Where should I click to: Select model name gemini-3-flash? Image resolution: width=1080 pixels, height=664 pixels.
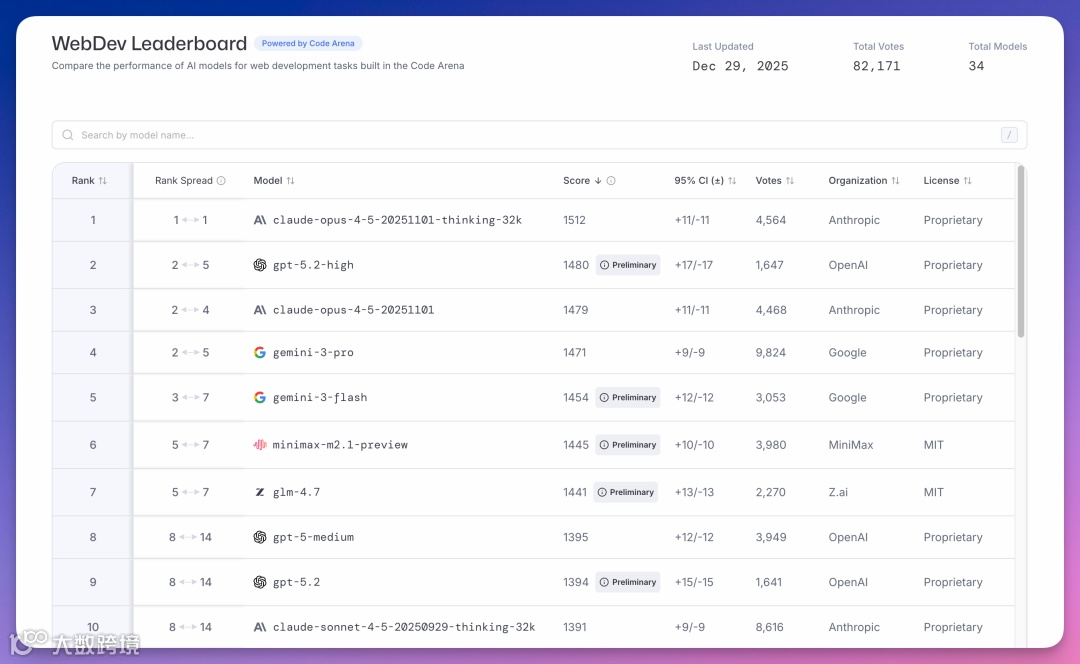point(320,397)
